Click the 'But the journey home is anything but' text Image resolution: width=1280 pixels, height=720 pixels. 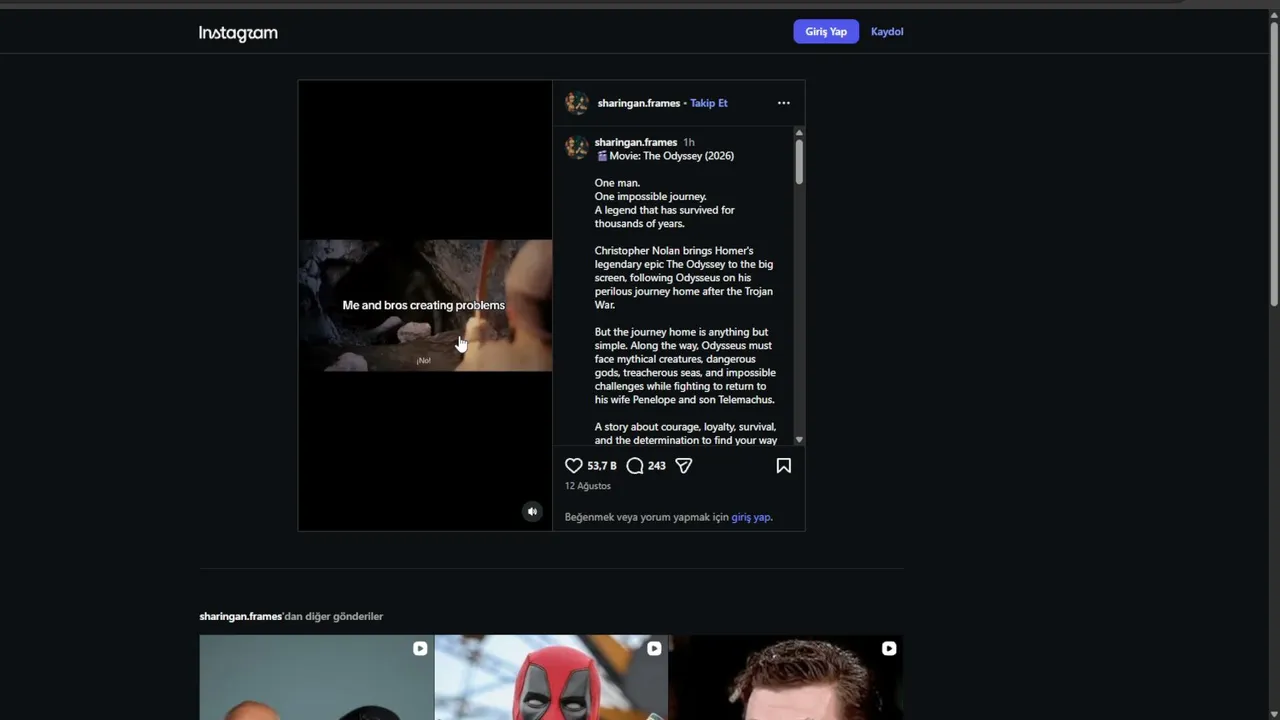pos(681,332)
